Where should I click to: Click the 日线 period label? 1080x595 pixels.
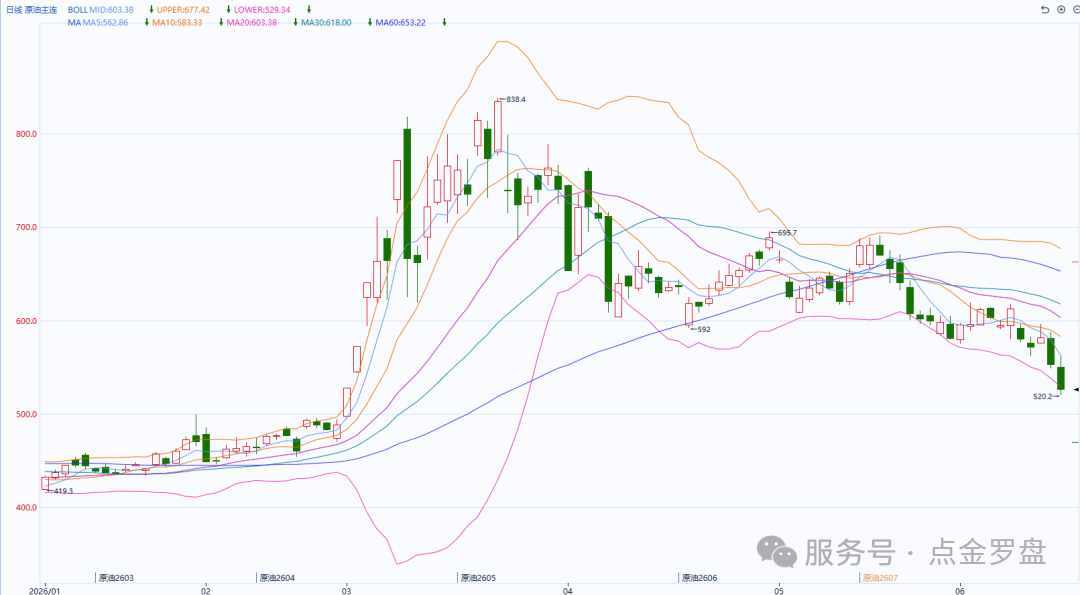[14, 10]
